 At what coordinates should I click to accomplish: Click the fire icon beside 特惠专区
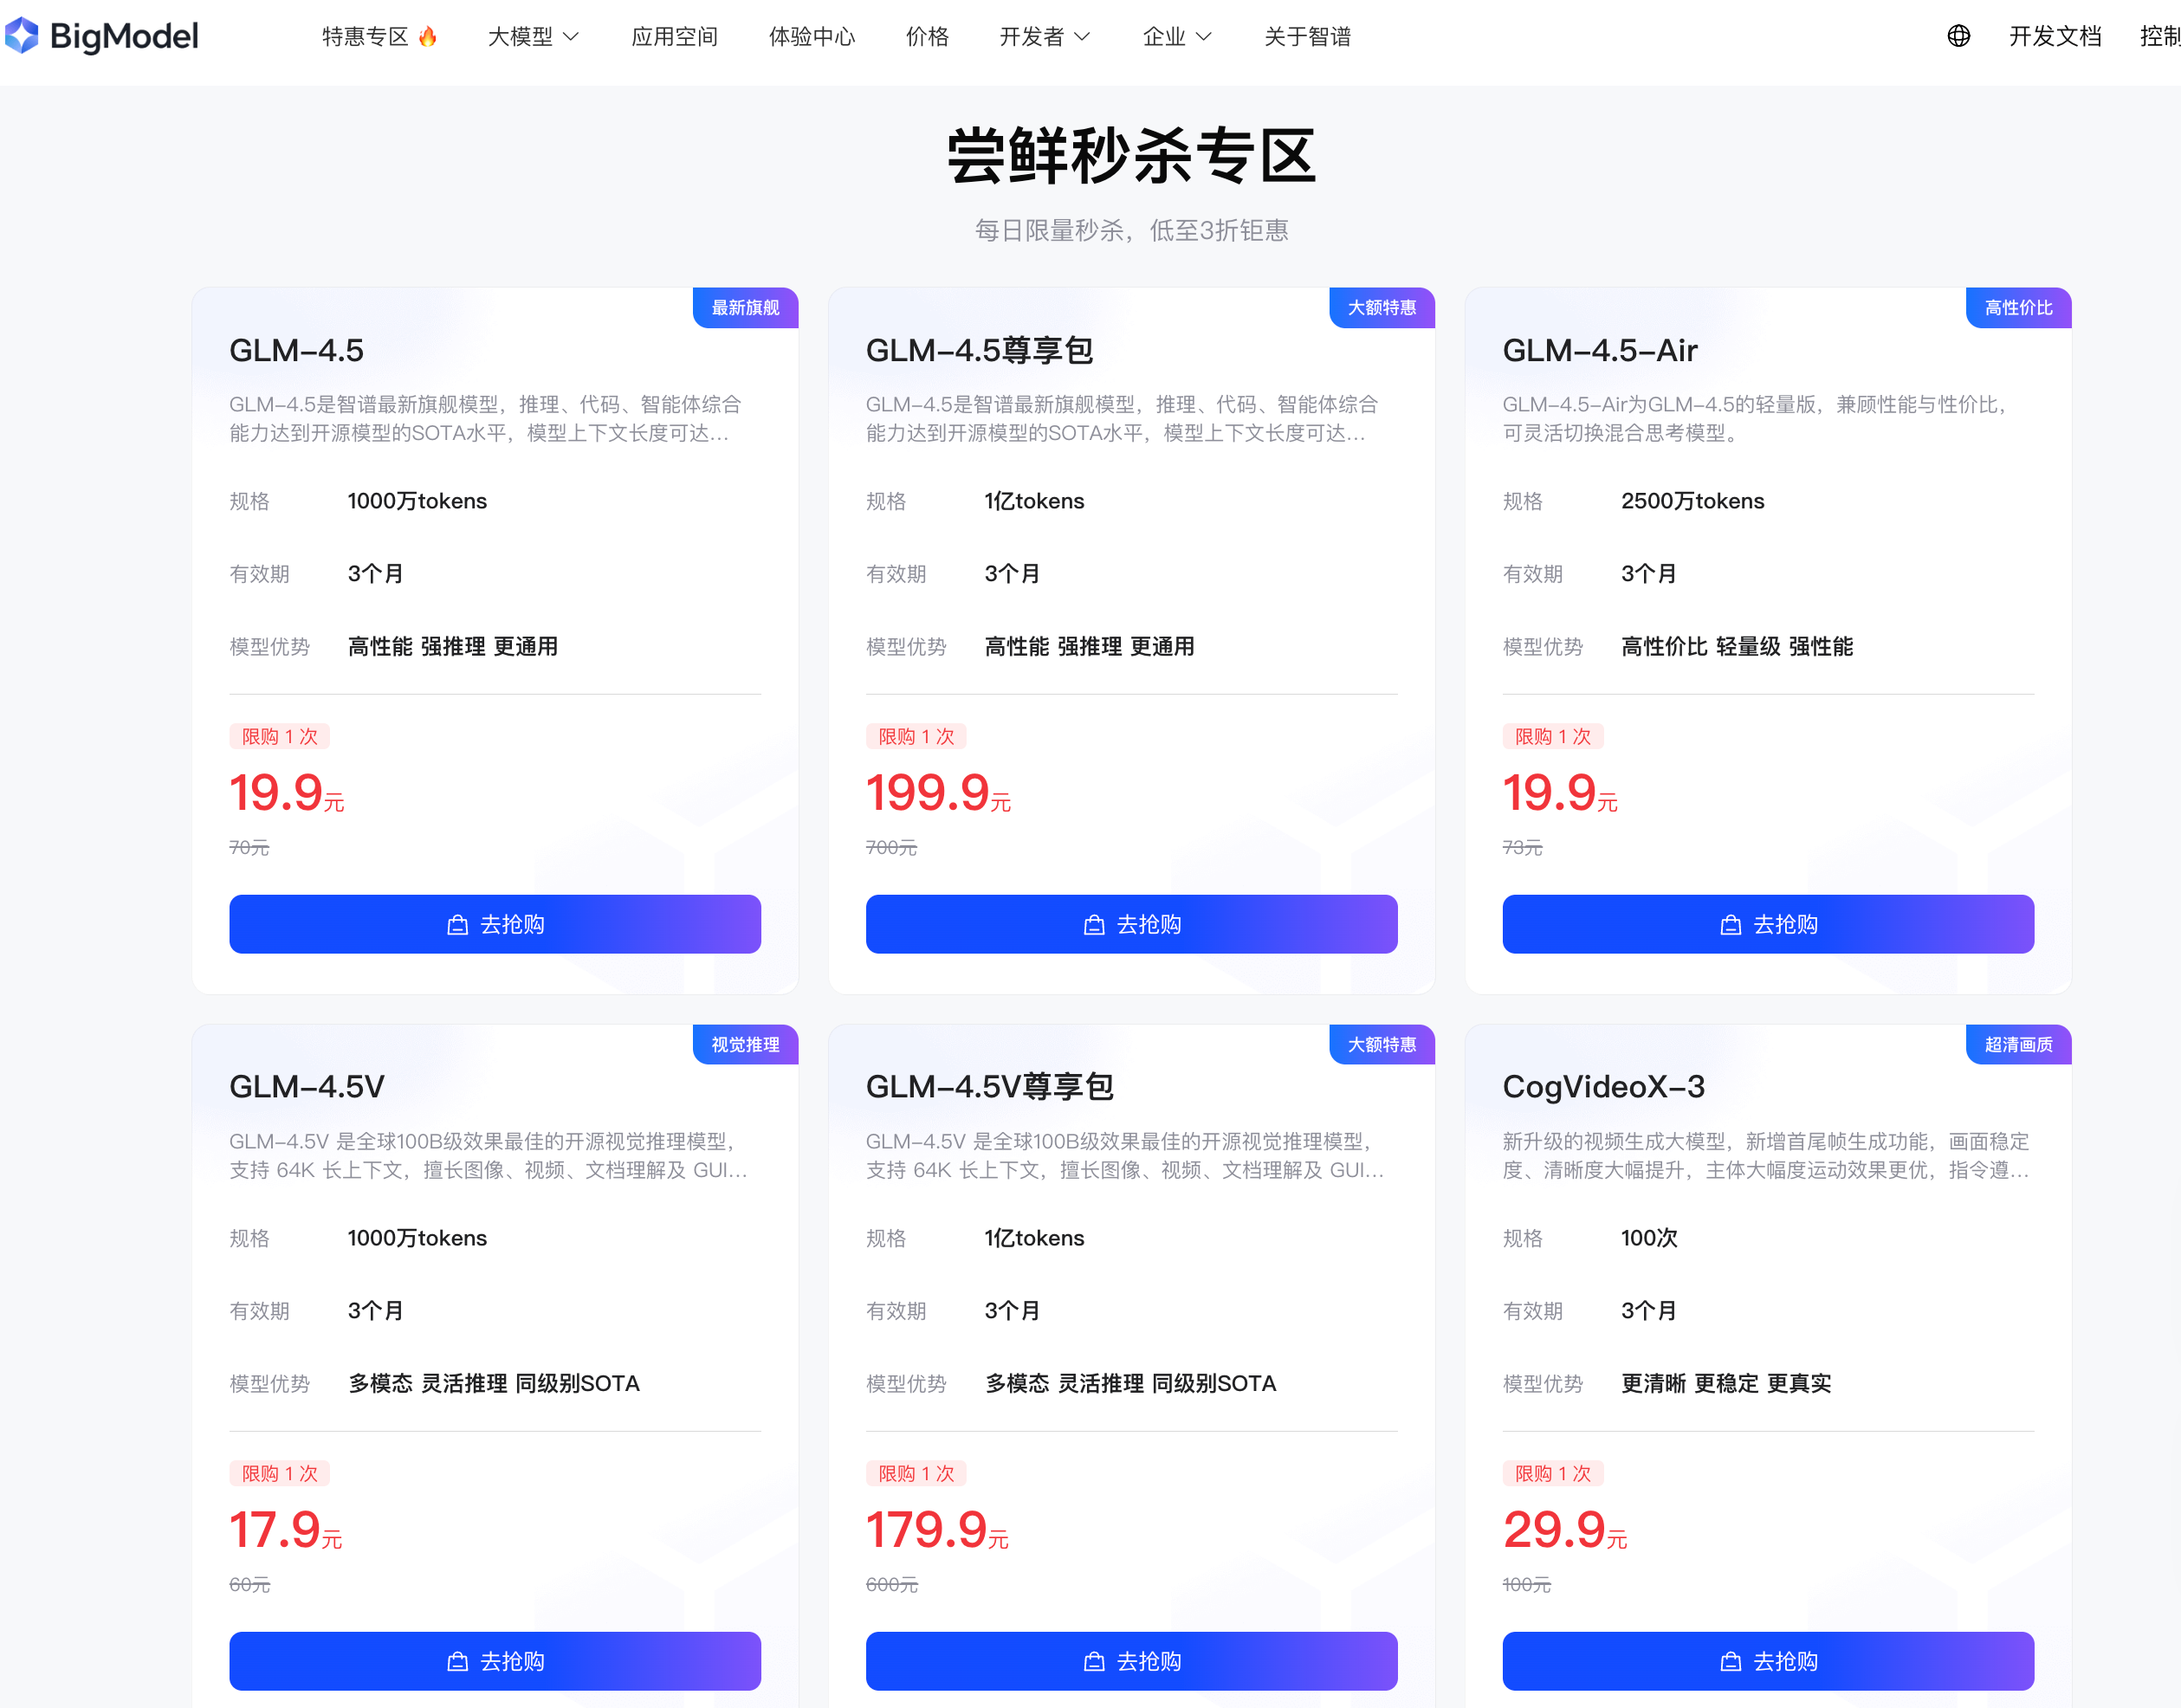(428, 36)
